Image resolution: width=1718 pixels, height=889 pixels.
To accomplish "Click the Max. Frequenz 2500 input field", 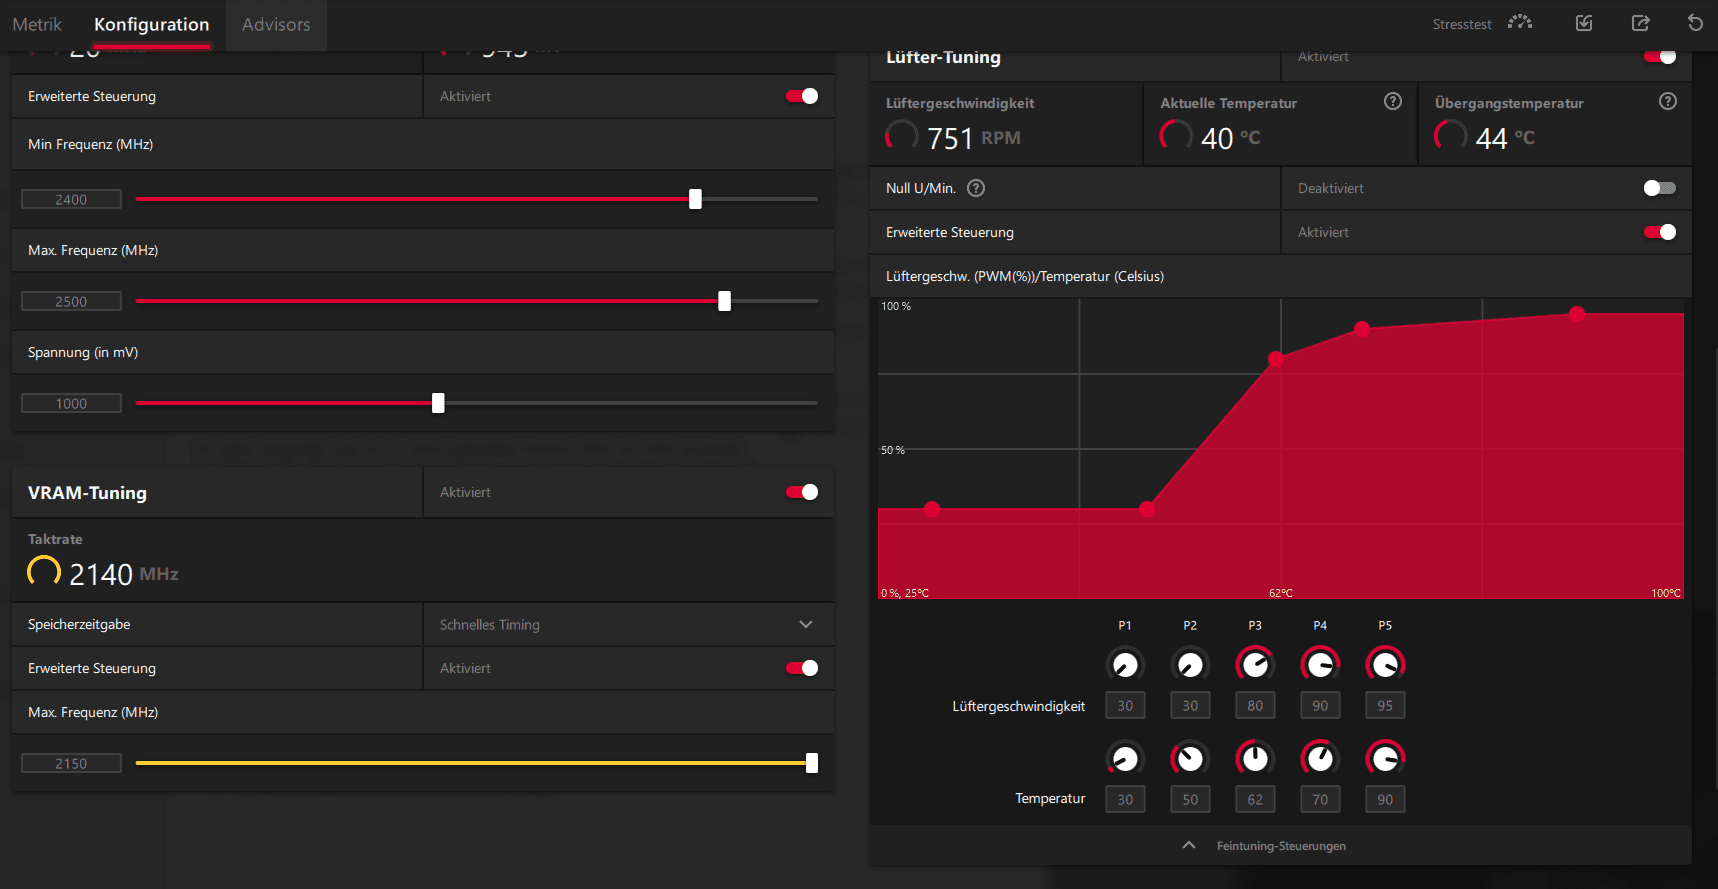I will point(71,301).
